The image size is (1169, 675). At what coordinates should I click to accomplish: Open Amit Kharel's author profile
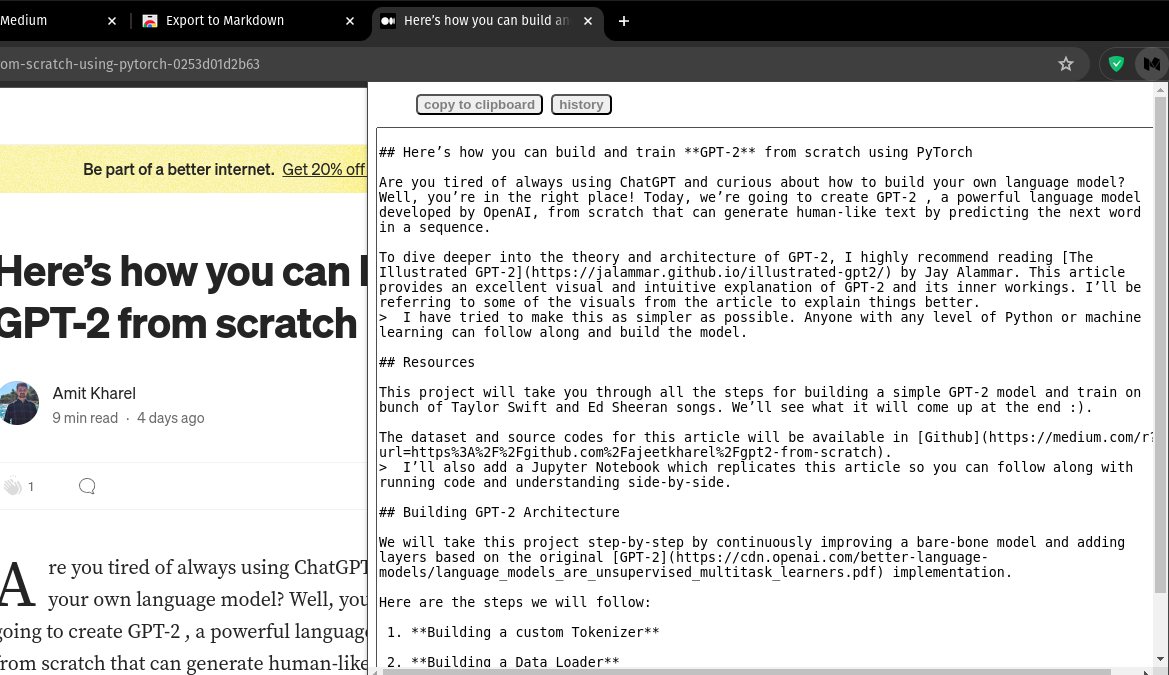click(94, 393)
